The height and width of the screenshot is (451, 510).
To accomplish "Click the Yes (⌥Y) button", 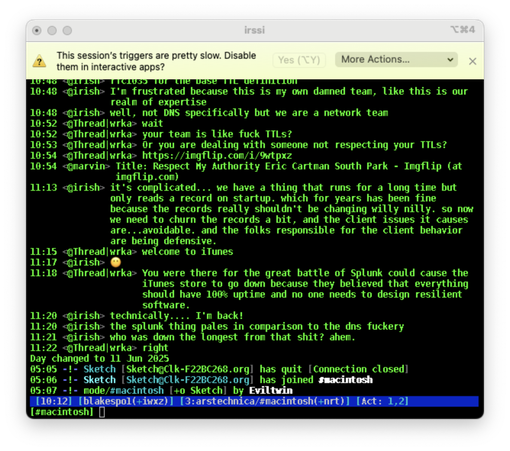I will click(x=299, y=60).
